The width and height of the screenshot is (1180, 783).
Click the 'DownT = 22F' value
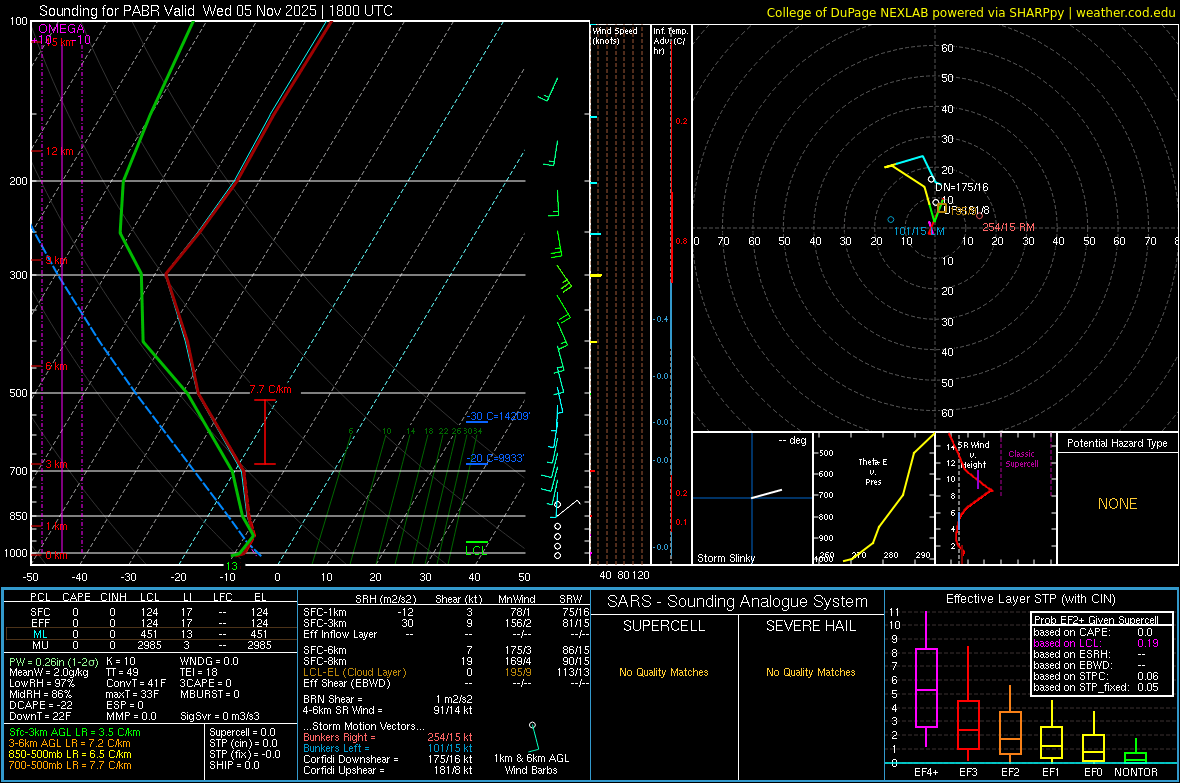coord(40,715)
